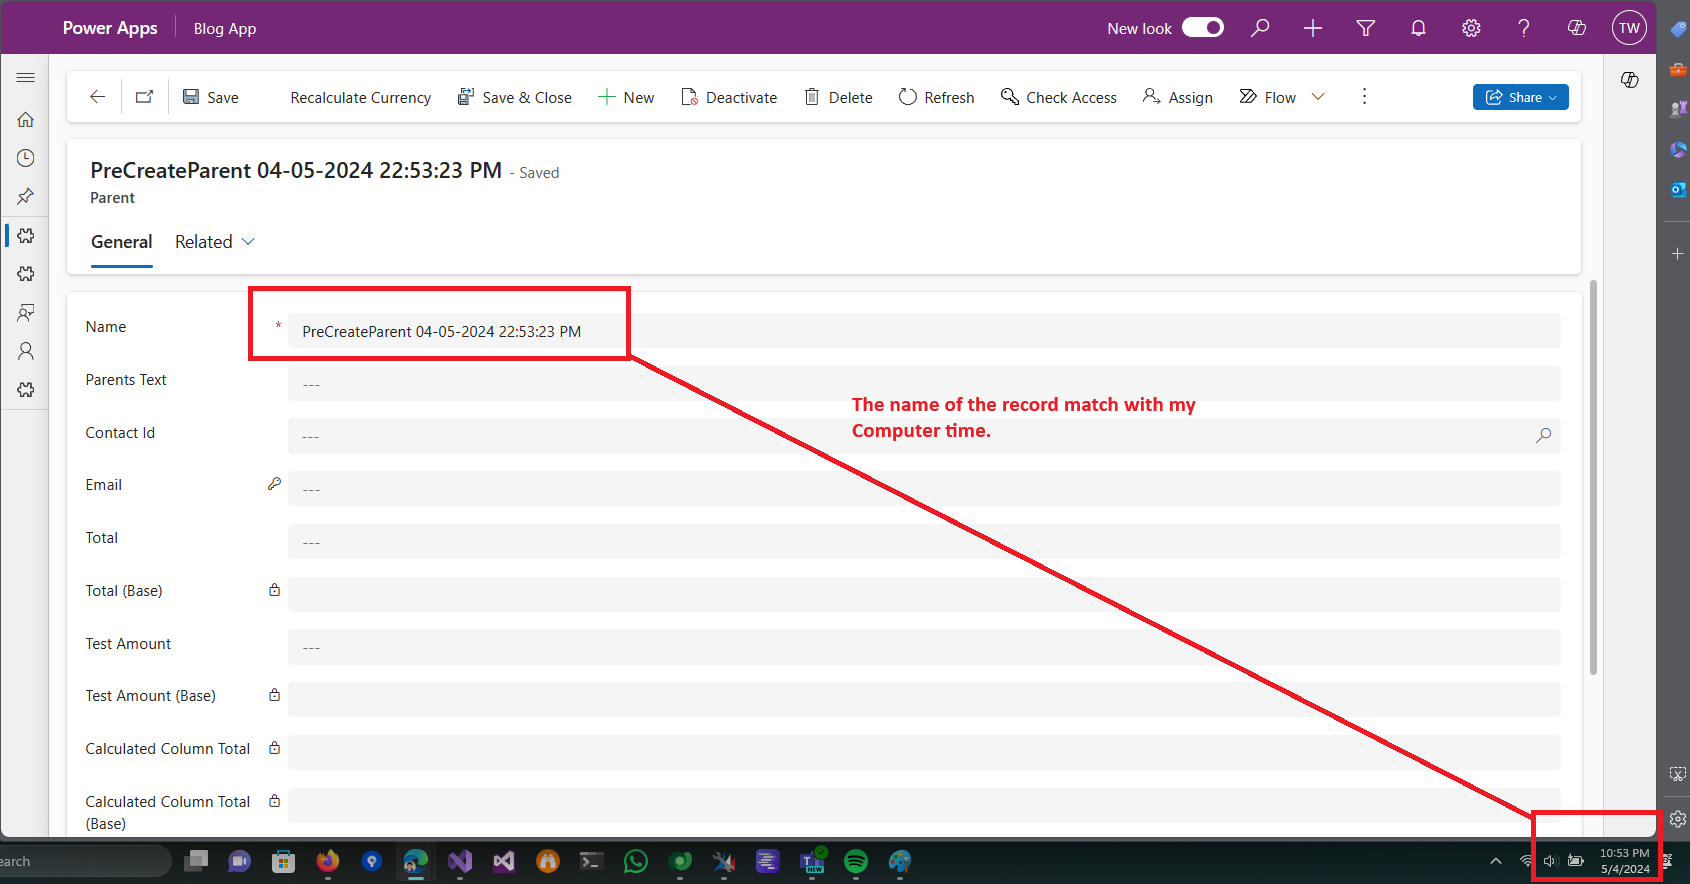Deactivate the record
The height and width of the screenshot is (884, 1690).
pyautogui.click(x=729, y=97)
